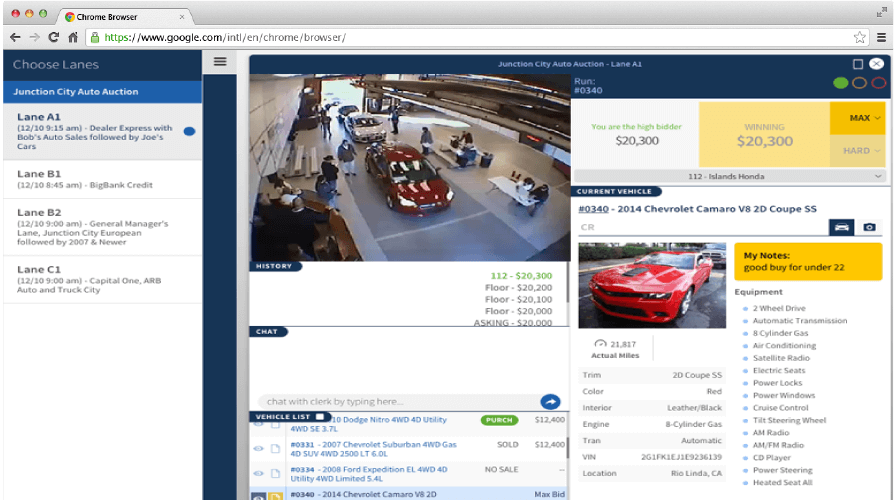The height and width of the screenshot is (500, 894).
Task: Click the 'Rio Linda, CA' location value
Action: (696, 473)
